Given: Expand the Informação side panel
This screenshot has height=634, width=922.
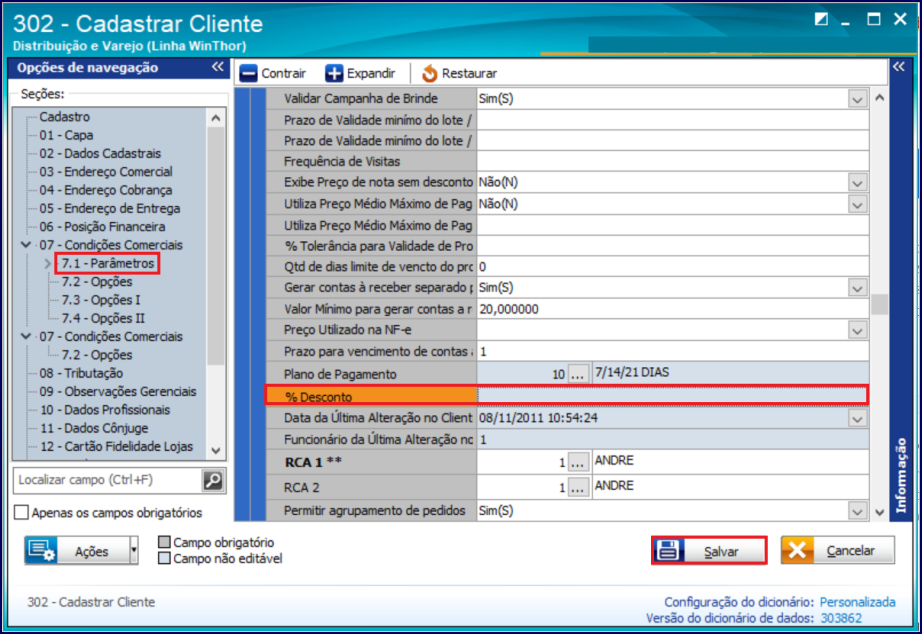Looking at the screenshot, I should tap(898, 66).
